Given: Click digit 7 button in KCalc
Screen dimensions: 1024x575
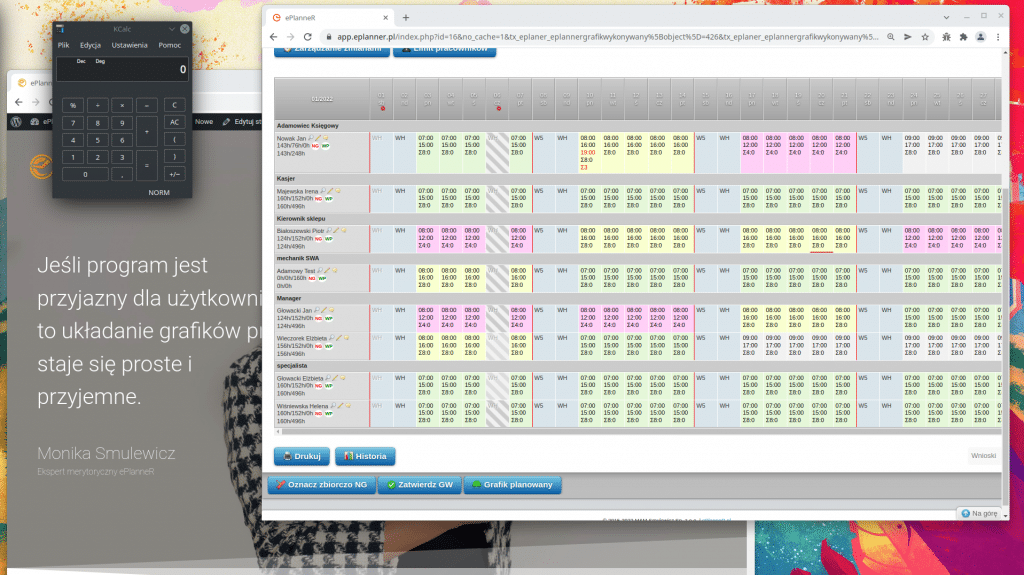Looking at the screenshot, I should tap(73, 122).
